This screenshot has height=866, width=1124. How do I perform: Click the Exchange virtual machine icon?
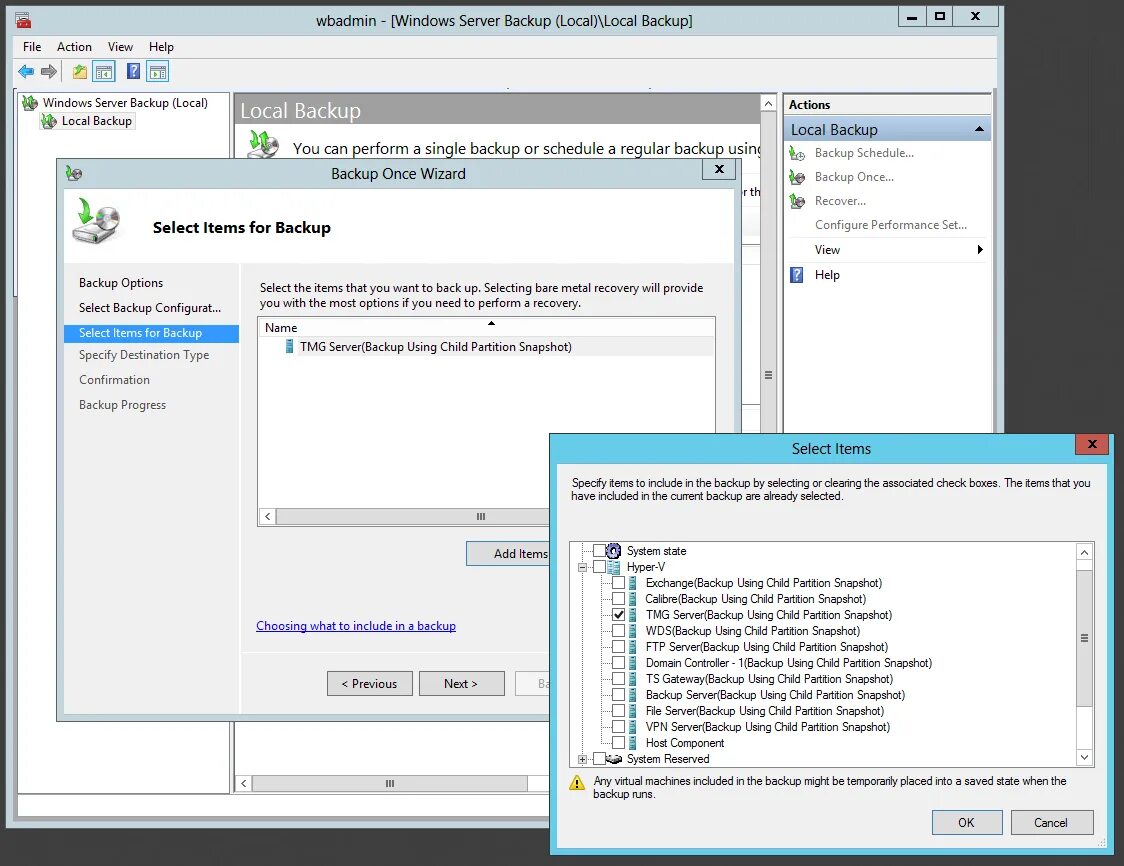632,583
